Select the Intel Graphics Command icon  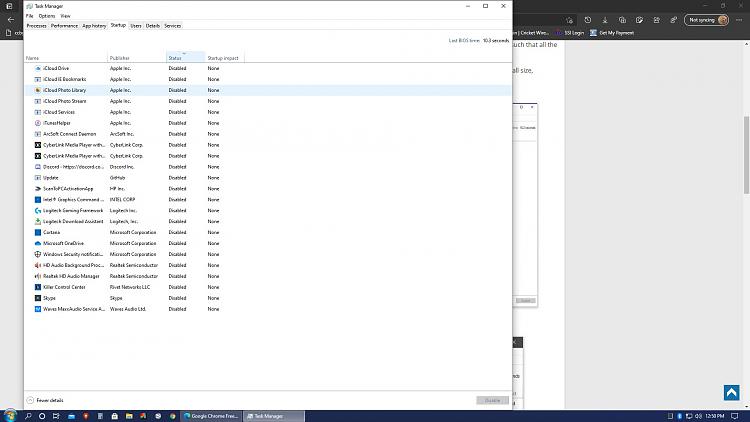tap(38, 200)
